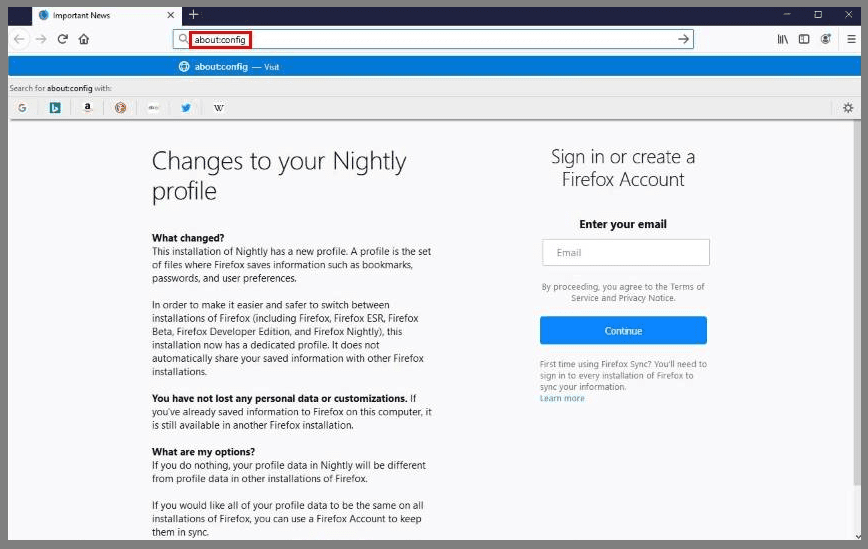Open search settings gear icon
This screenshot has width=868, height=549.
coord(848,108)
